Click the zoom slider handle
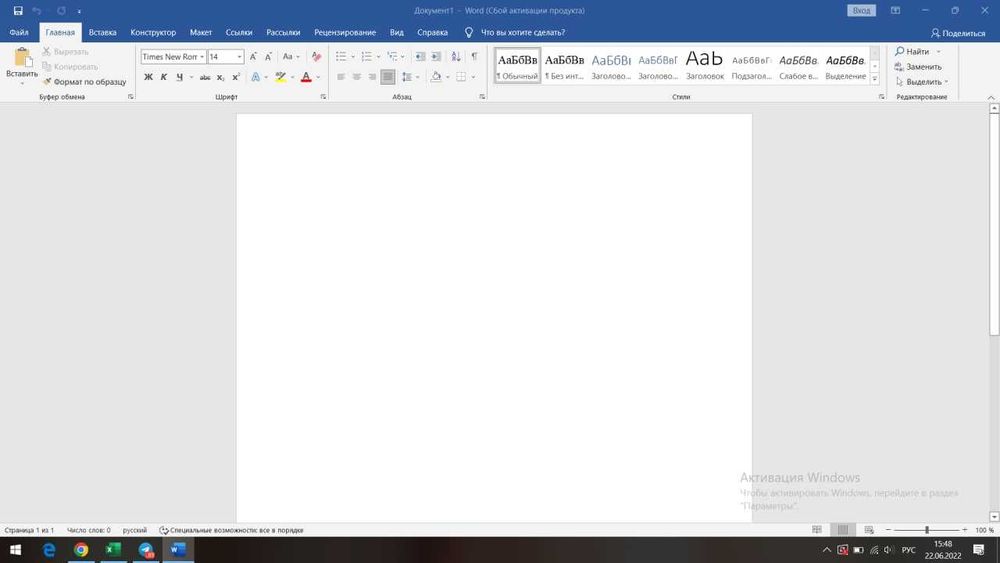Image resolution: width=1000 pixels, height=563 pixels. [x=927, y=530]
